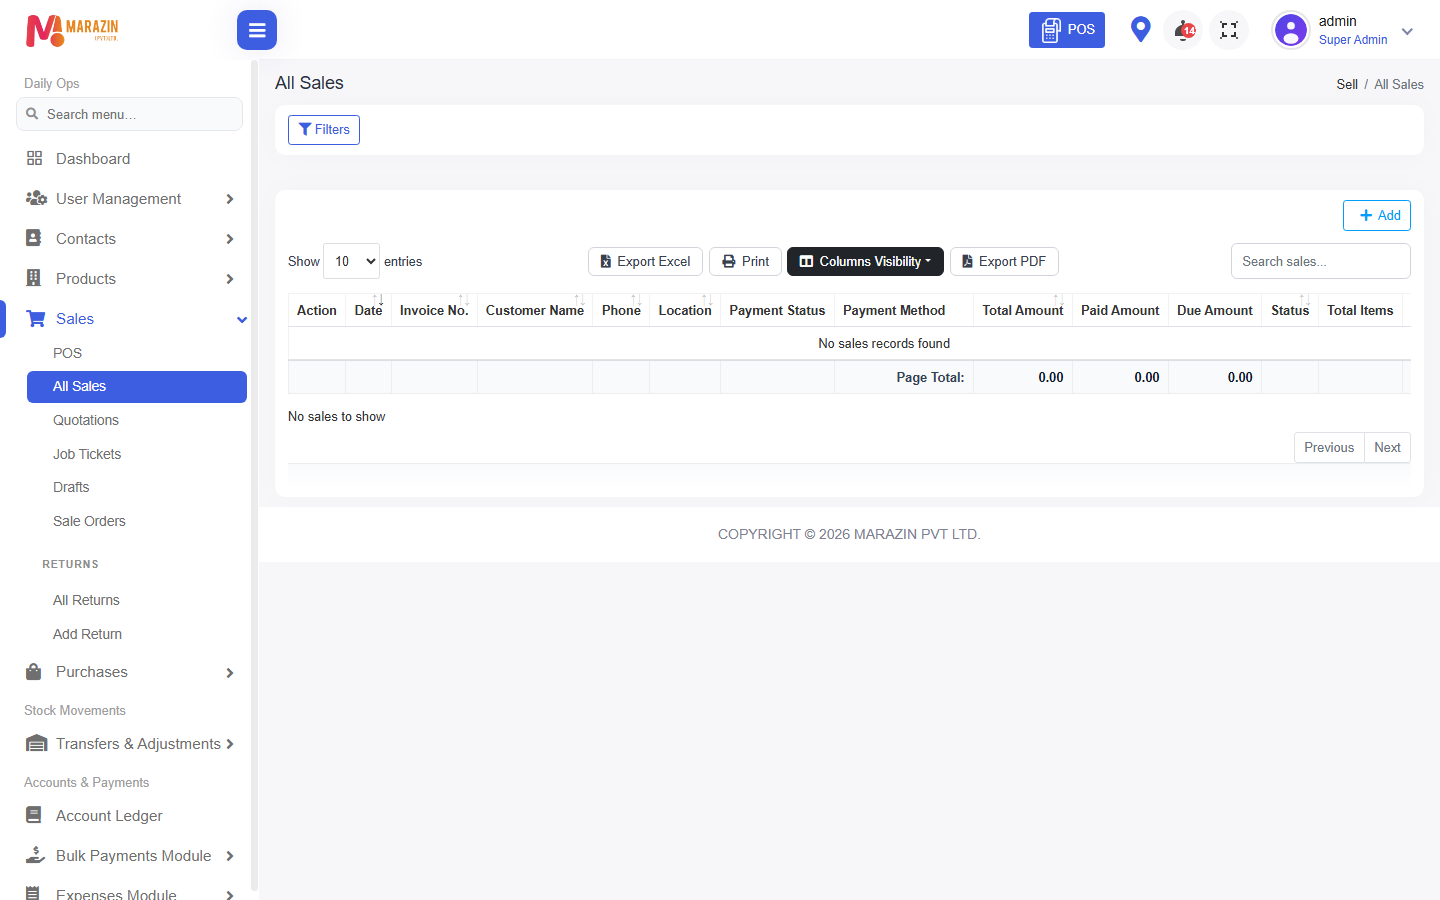Open Quotations in the Sales submenu
Image resolution: width=1440 pixels, height=900 pixels.
point(86,420)
